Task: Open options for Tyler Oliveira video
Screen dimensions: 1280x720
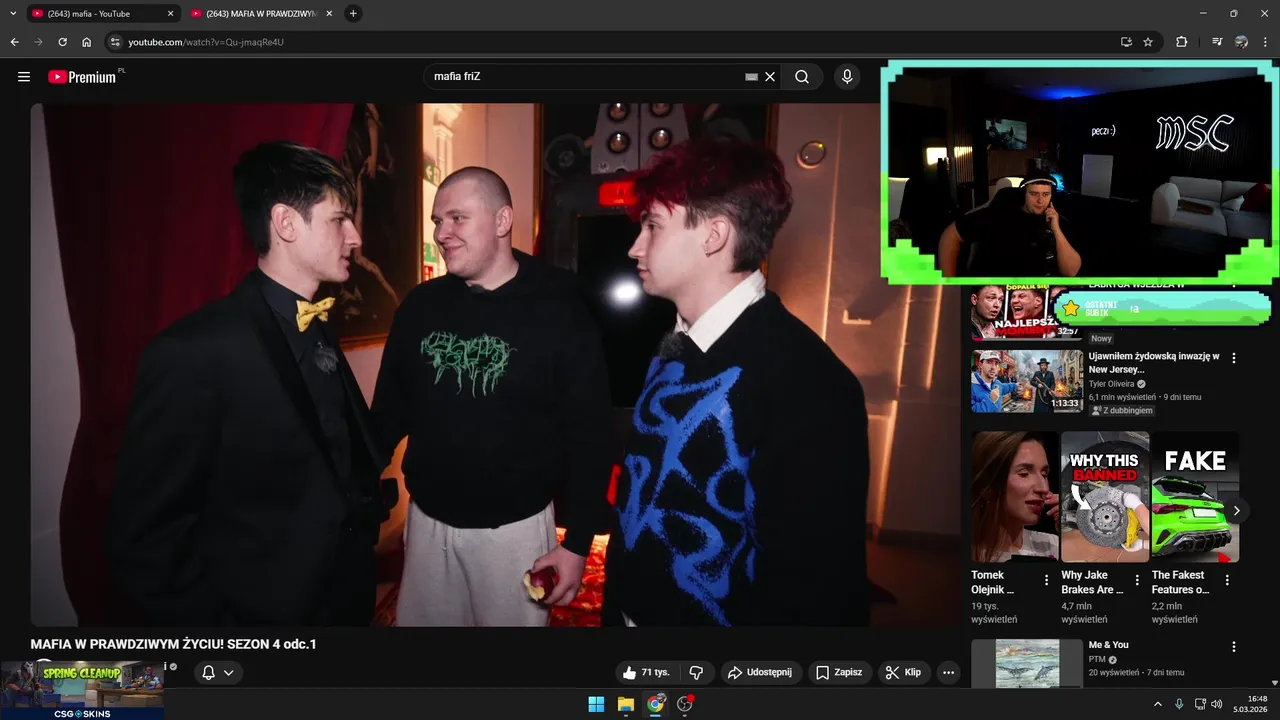Action: pyautogui.click(x=1234, y=358)
